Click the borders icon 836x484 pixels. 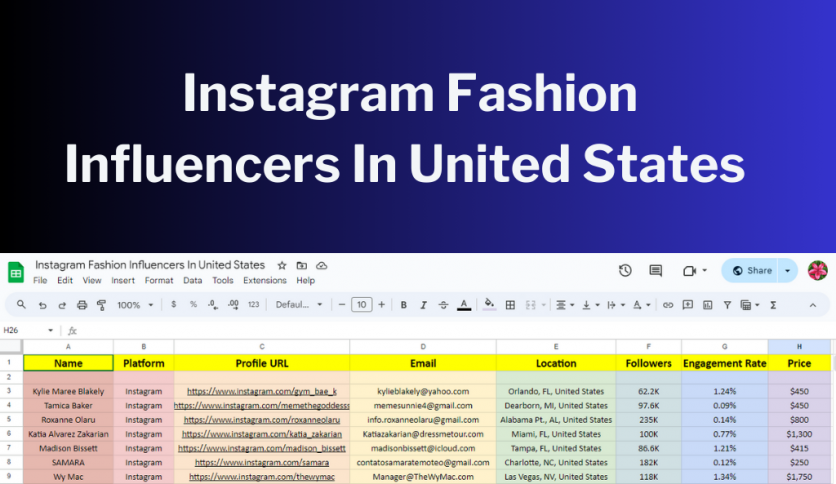(x=510, y=305)
